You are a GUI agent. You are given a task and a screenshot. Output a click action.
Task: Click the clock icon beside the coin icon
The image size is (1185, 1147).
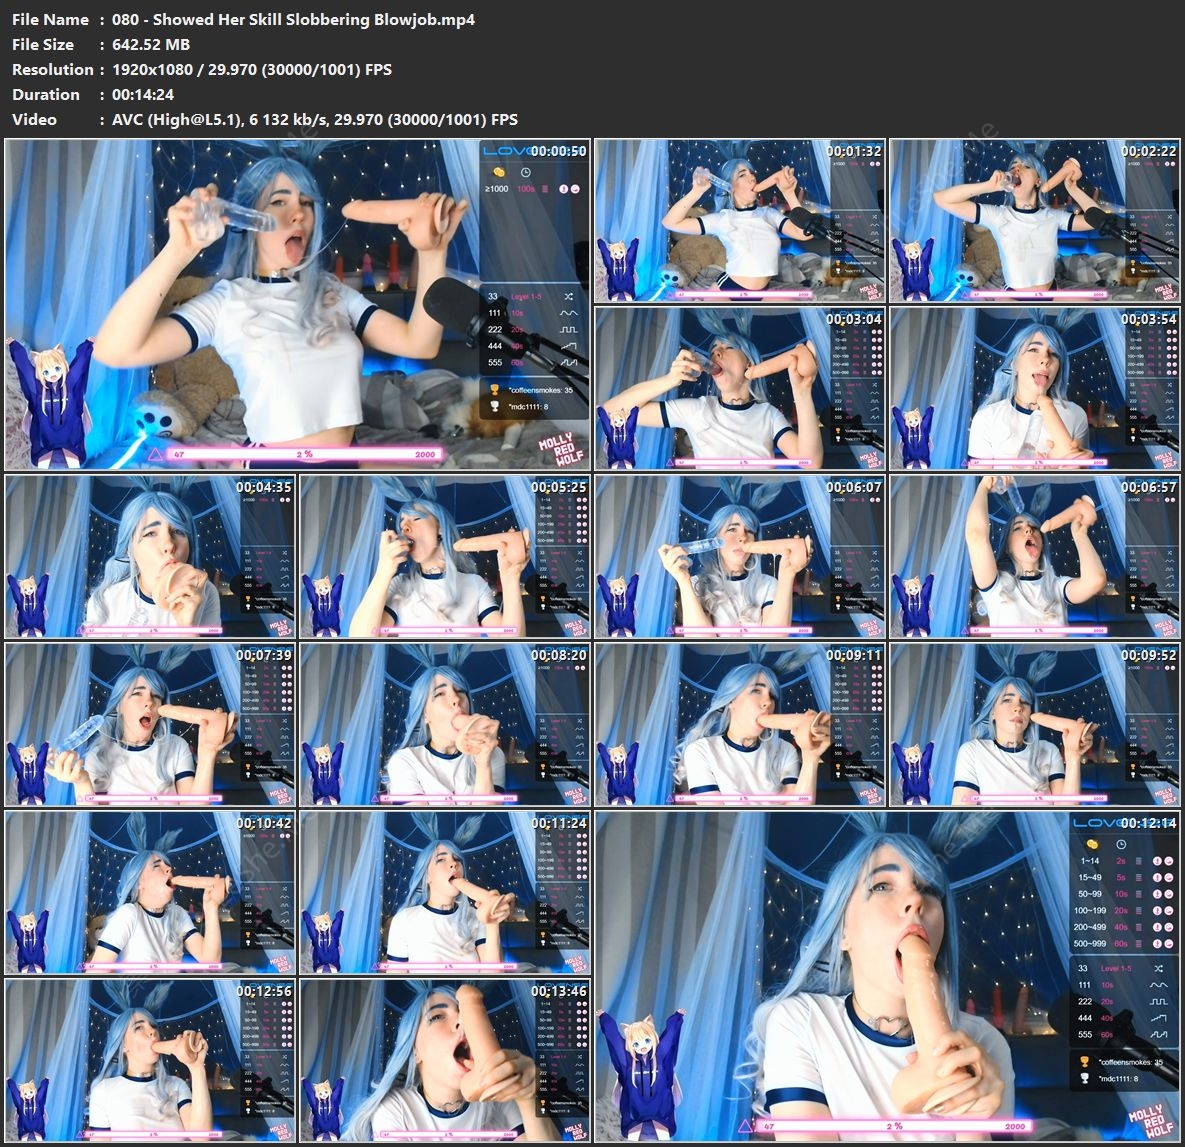click(x=525, y=172)
